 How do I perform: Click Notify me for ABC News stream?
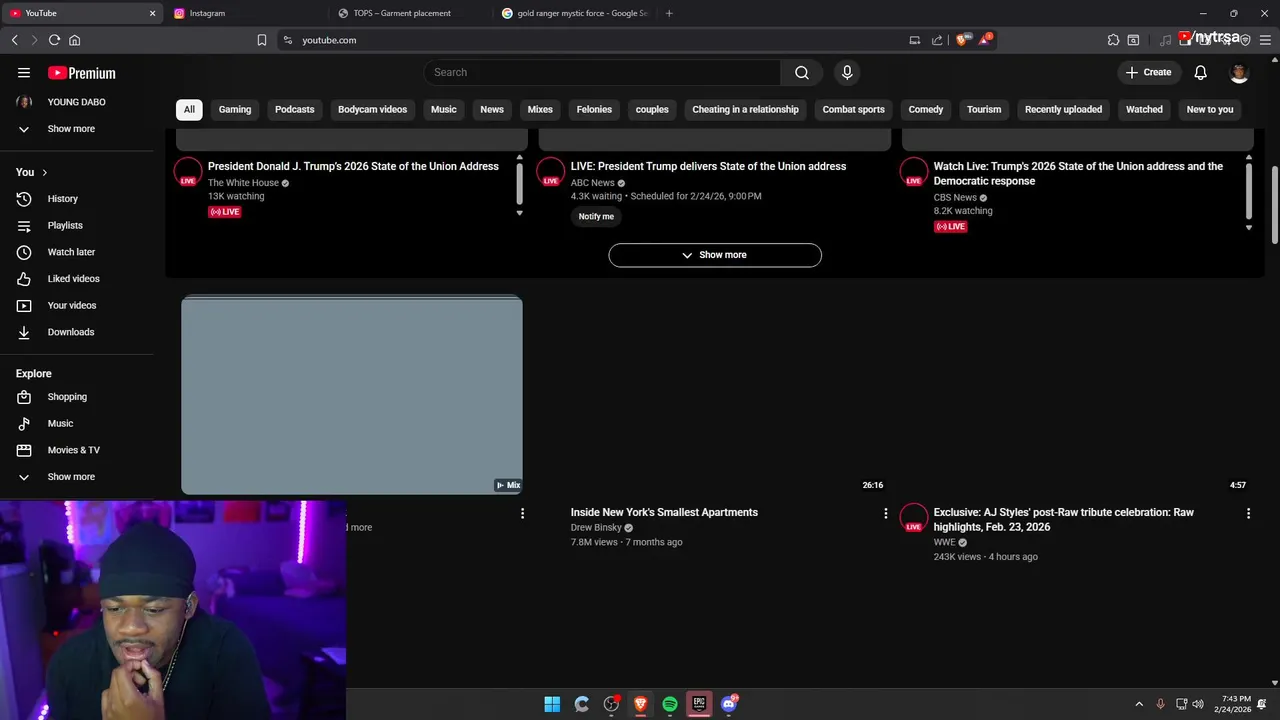(x=596, y=216)
